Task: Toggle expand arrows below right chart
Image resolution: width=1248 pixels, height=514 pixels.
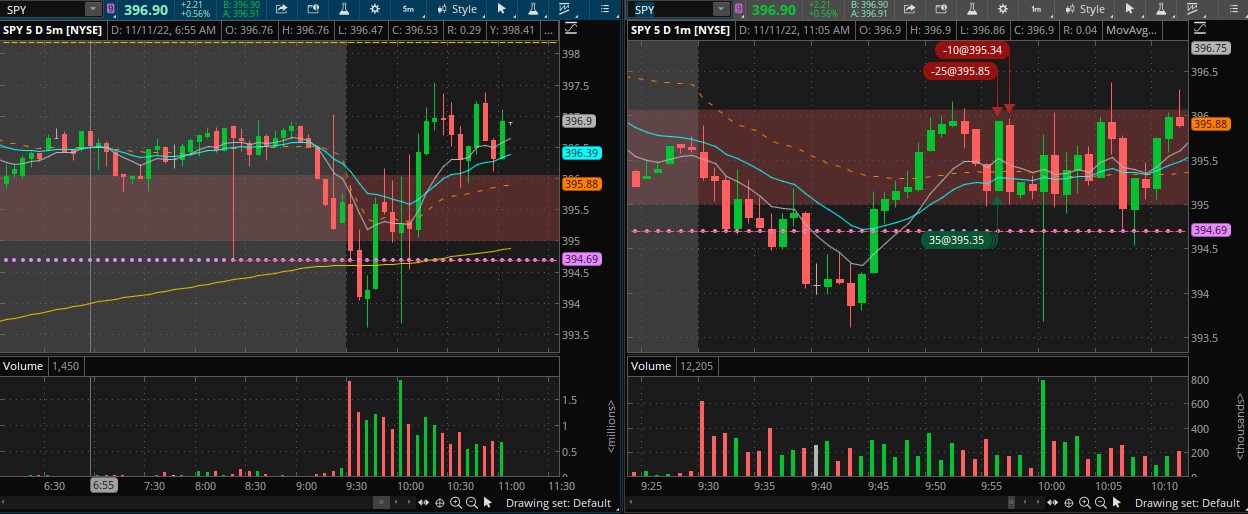Action: (1055, 503)
